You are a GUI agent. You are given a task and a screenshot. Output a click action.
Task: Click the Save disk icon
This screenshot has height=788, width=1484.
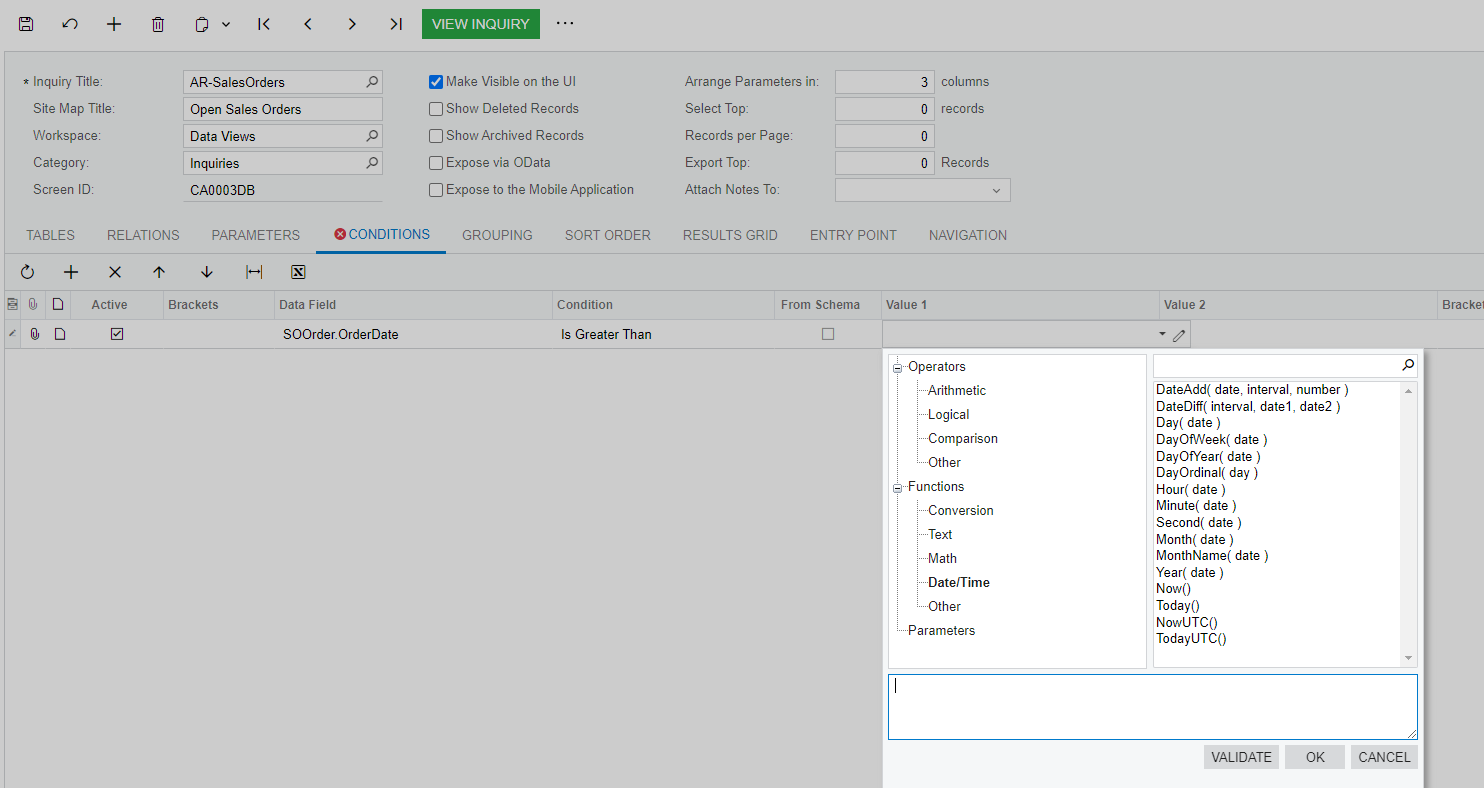(x=26, y=24)
